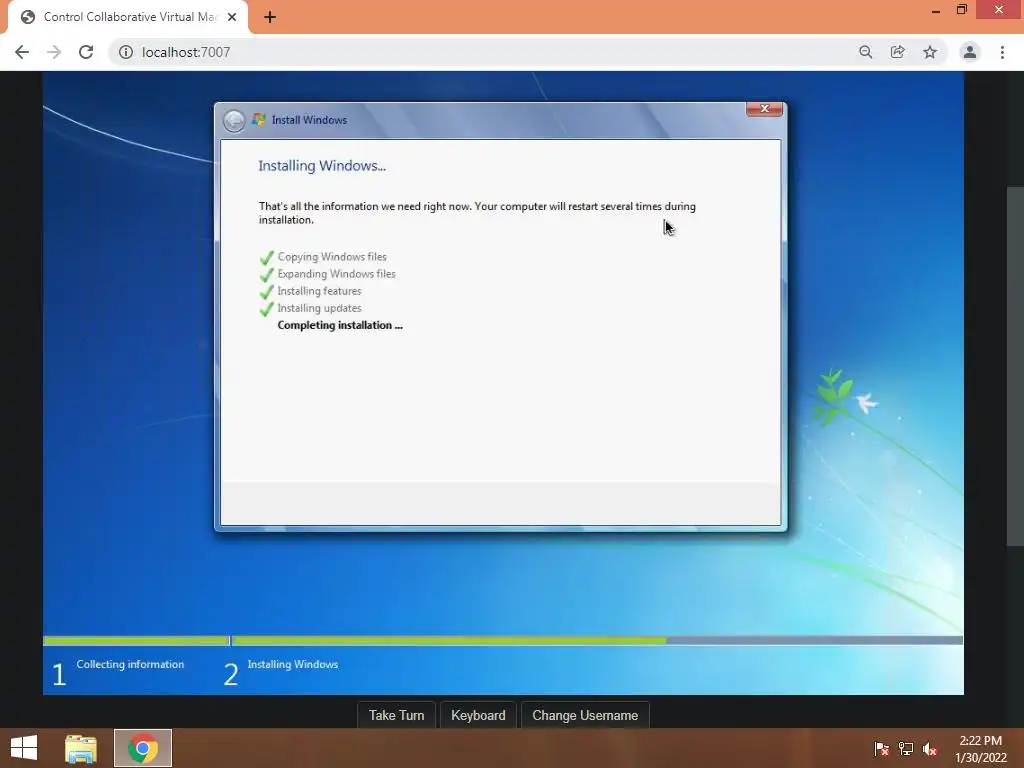This screenshot has height=768, width=1024.
Task: Open Chrome three-dot menu
Action: [1002, 52]
